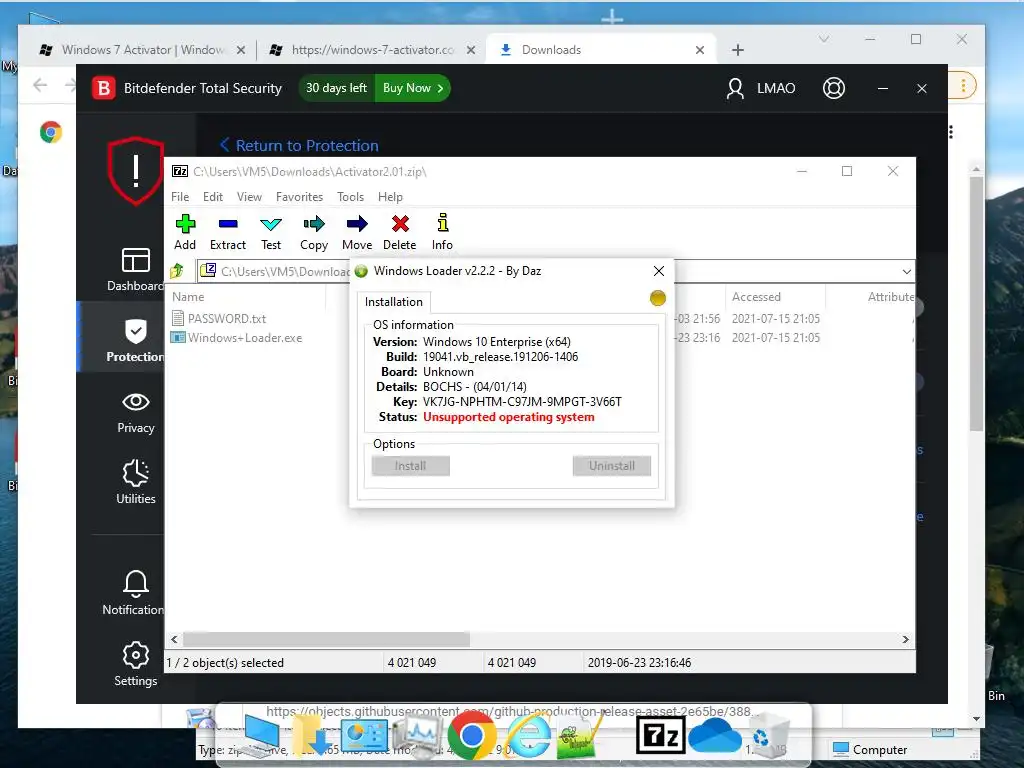
Task: Open Bitdefender Utilities section
Action: [135, 482]
